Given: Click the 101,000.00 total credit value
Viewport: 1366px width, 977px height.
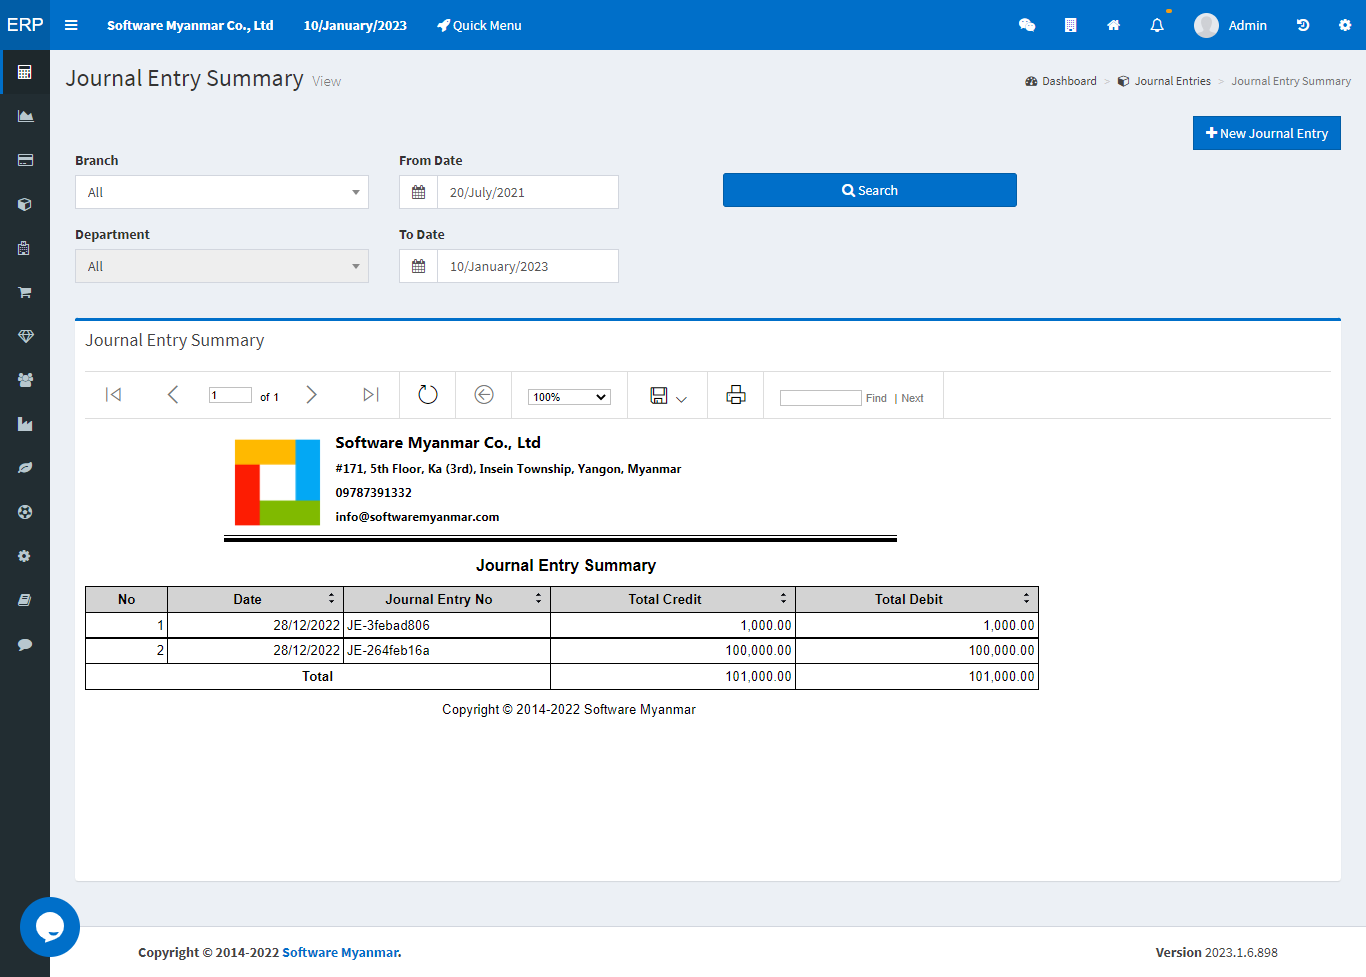Looking at the screenshot, I should point(758,676).
